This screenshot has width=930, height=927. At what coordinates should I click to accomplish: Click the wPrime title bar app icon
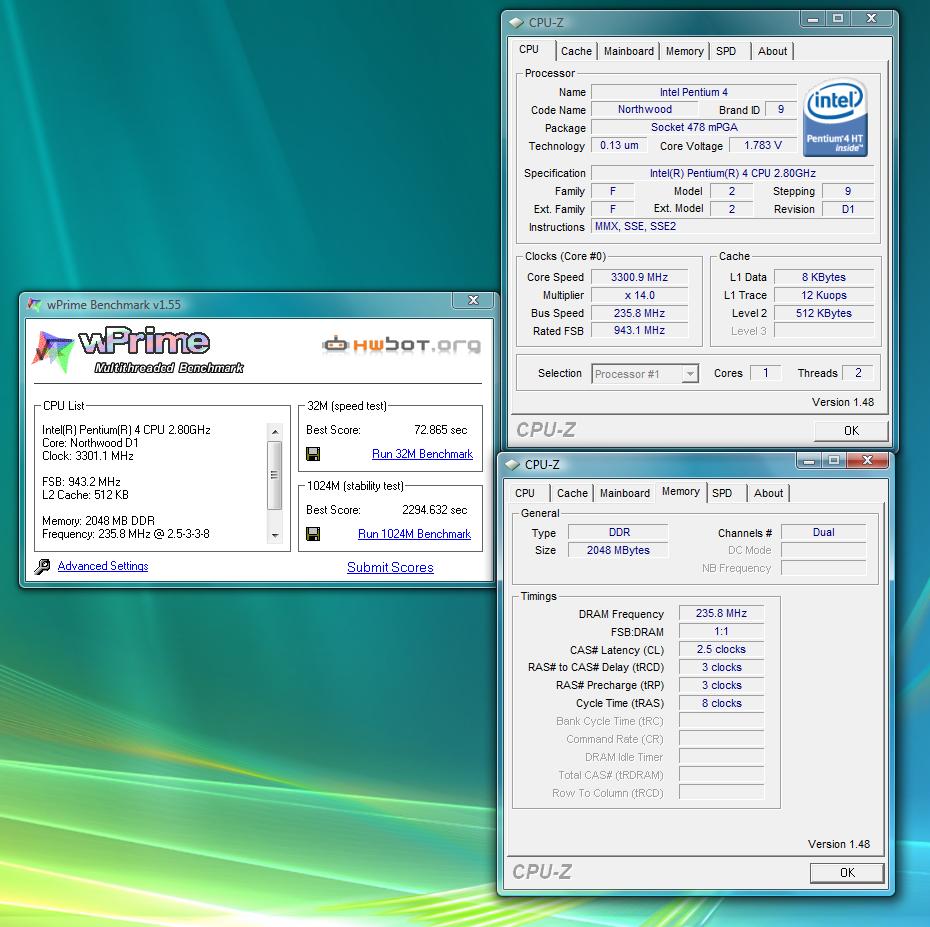coord(34,304)
